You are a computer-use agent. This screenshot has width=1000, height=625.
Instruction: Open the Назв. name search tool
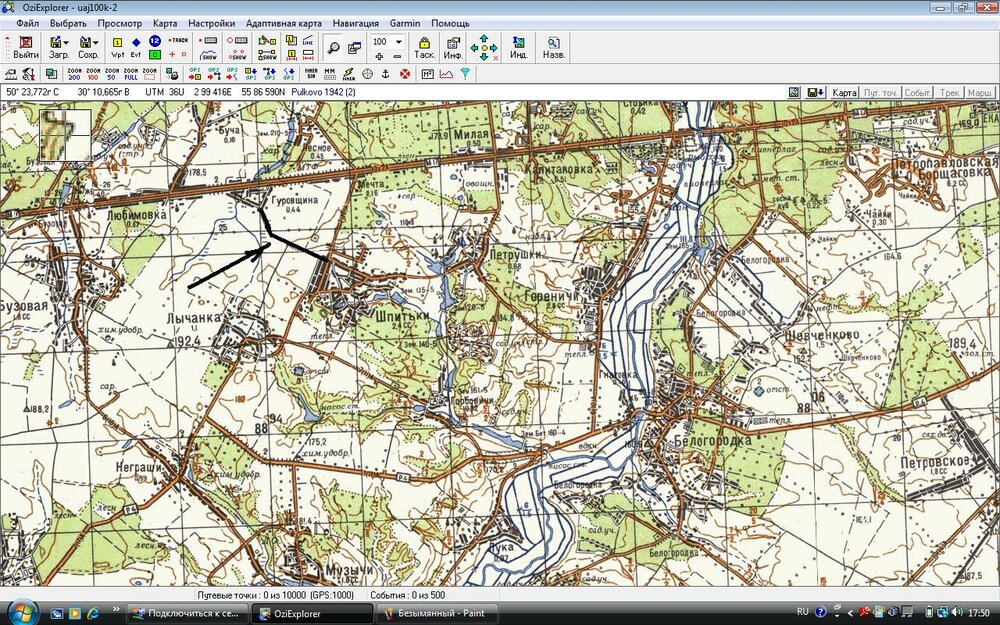click(553, 47)
